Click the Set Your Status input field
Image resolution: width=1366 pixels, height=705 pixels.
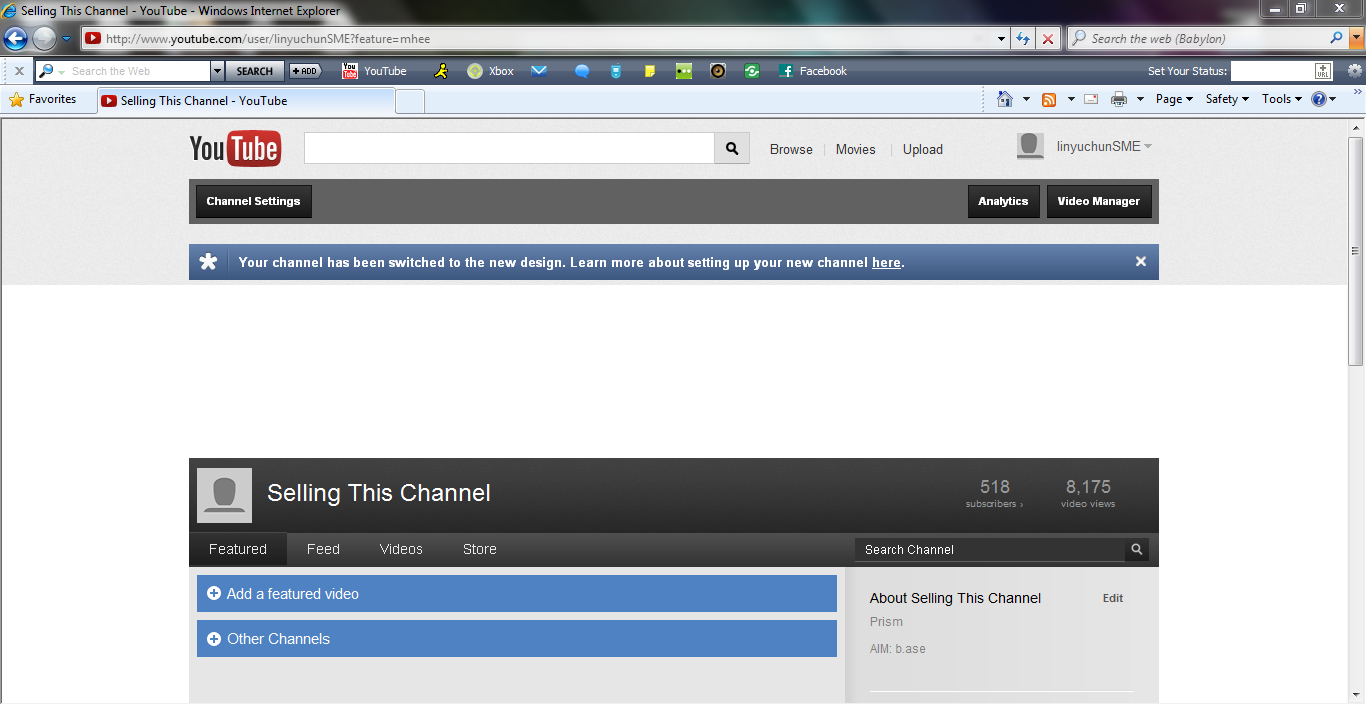[x=1272, y=71]
